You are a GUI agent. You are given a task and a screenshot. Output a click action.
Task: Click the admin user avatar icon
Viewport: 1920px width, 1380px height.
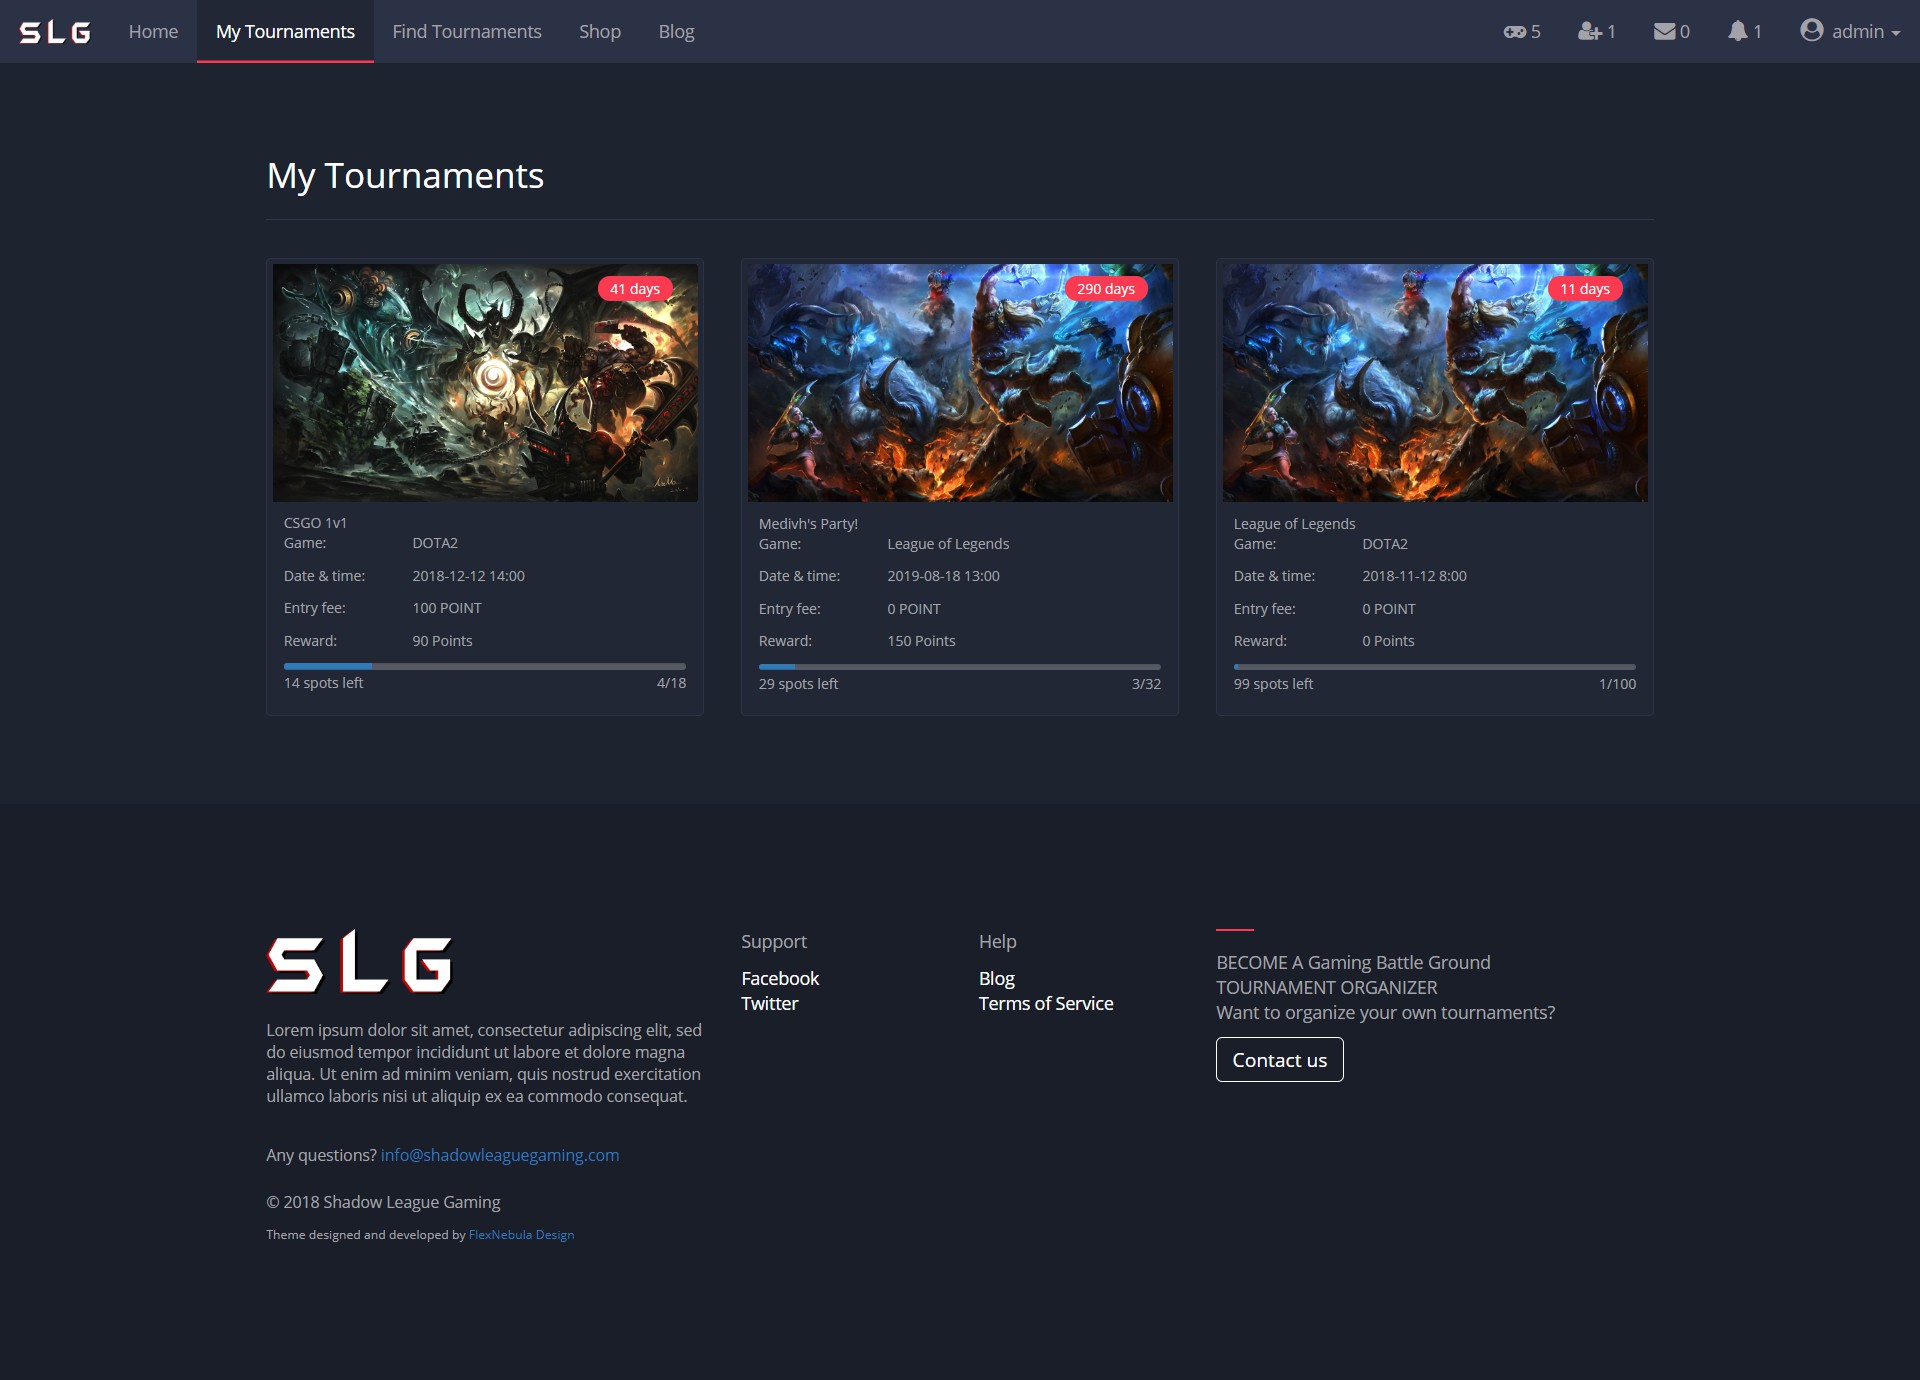pyautogui.click(x=1811, y=30)
